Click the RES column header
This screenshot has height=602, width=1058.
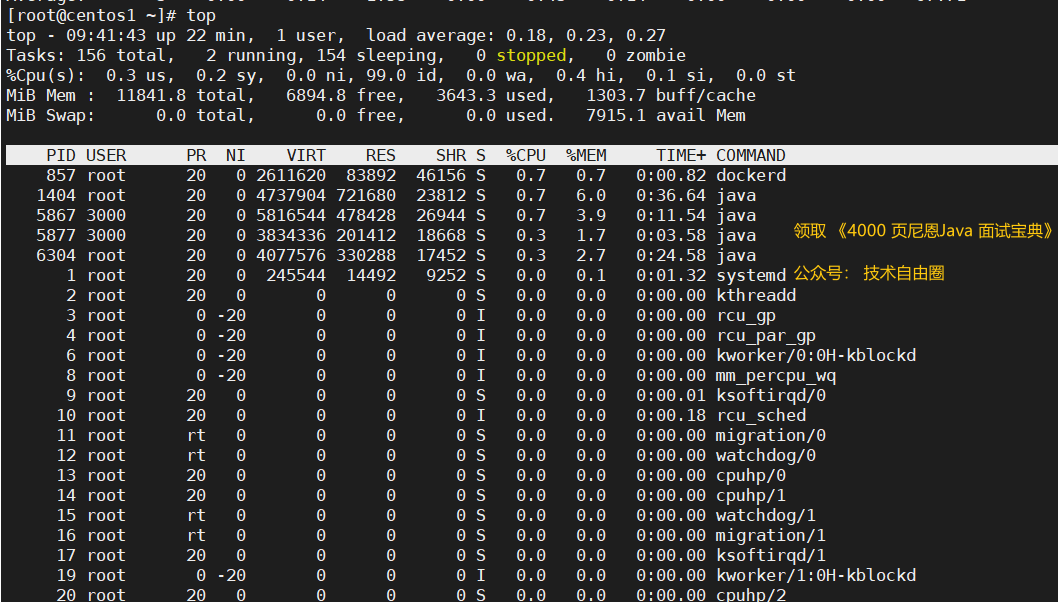pyautogui.click(x=381, y=155)
